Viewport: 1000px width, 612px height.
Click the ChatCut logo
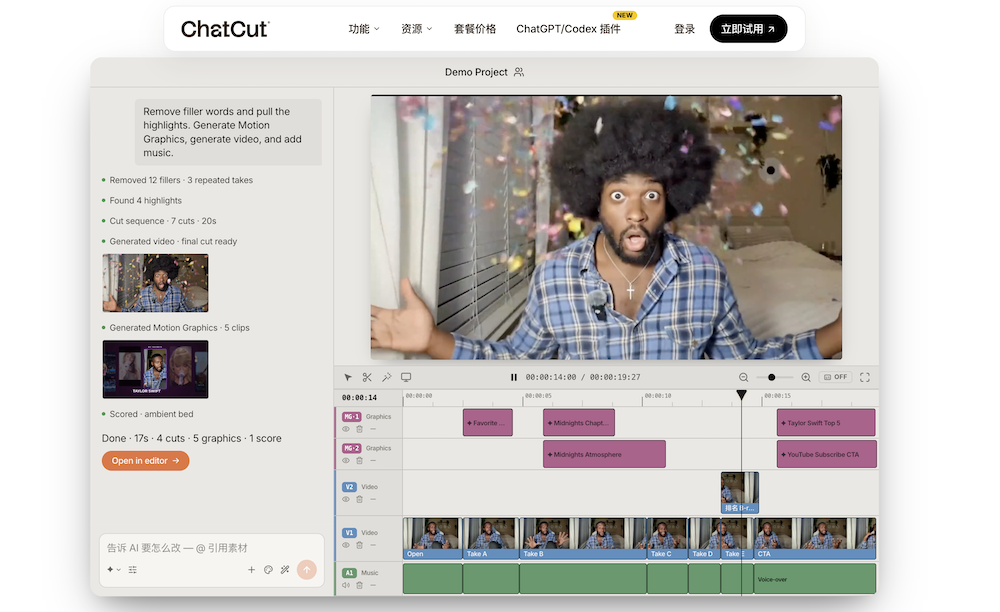coord(225,29)
